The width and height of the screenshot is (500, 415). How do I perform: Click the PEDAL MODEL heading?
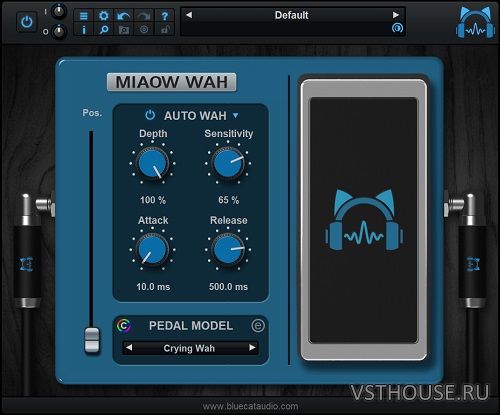pos(191,326)
